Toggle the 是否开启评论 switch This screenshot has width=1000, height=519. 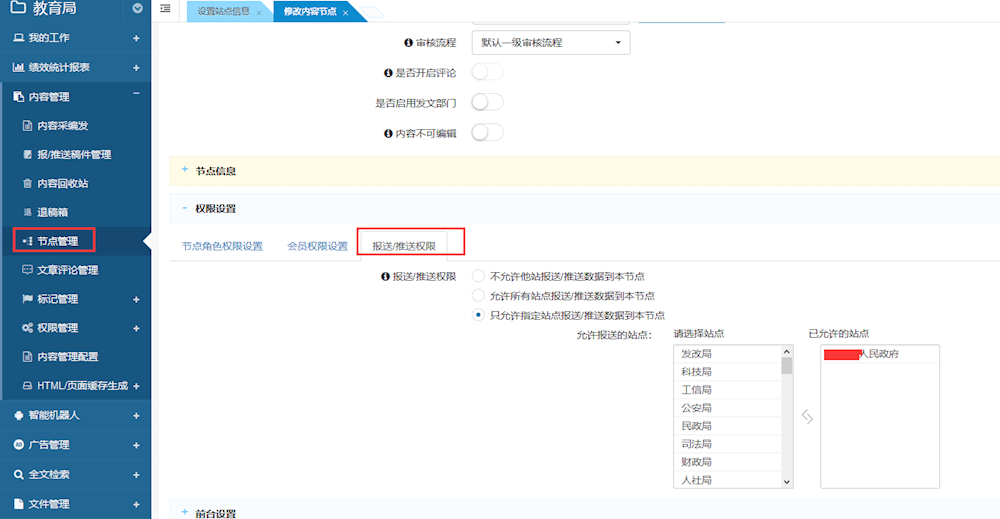[486, 72]
